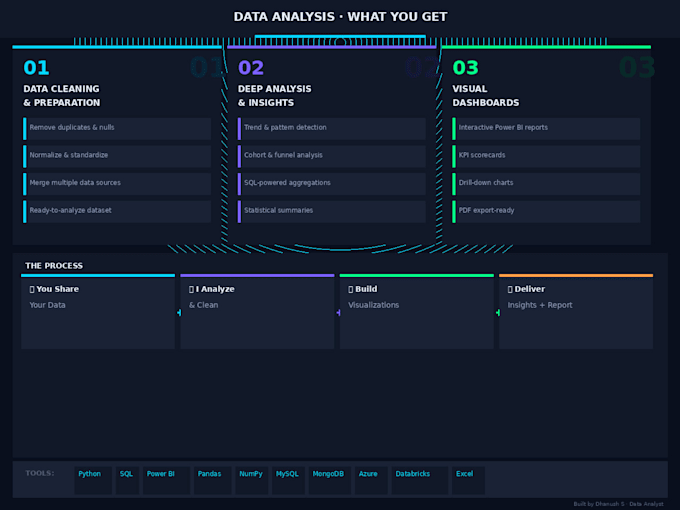Select the "Deep Analysis & Insights" heading
Screen dimensions: 680x510
(x=275, y=95)
